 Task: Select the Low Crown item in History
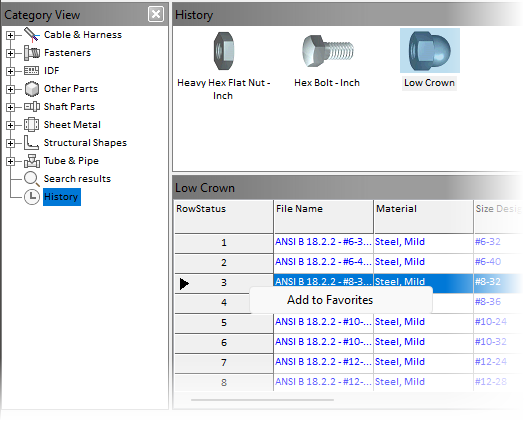[429, 59]
